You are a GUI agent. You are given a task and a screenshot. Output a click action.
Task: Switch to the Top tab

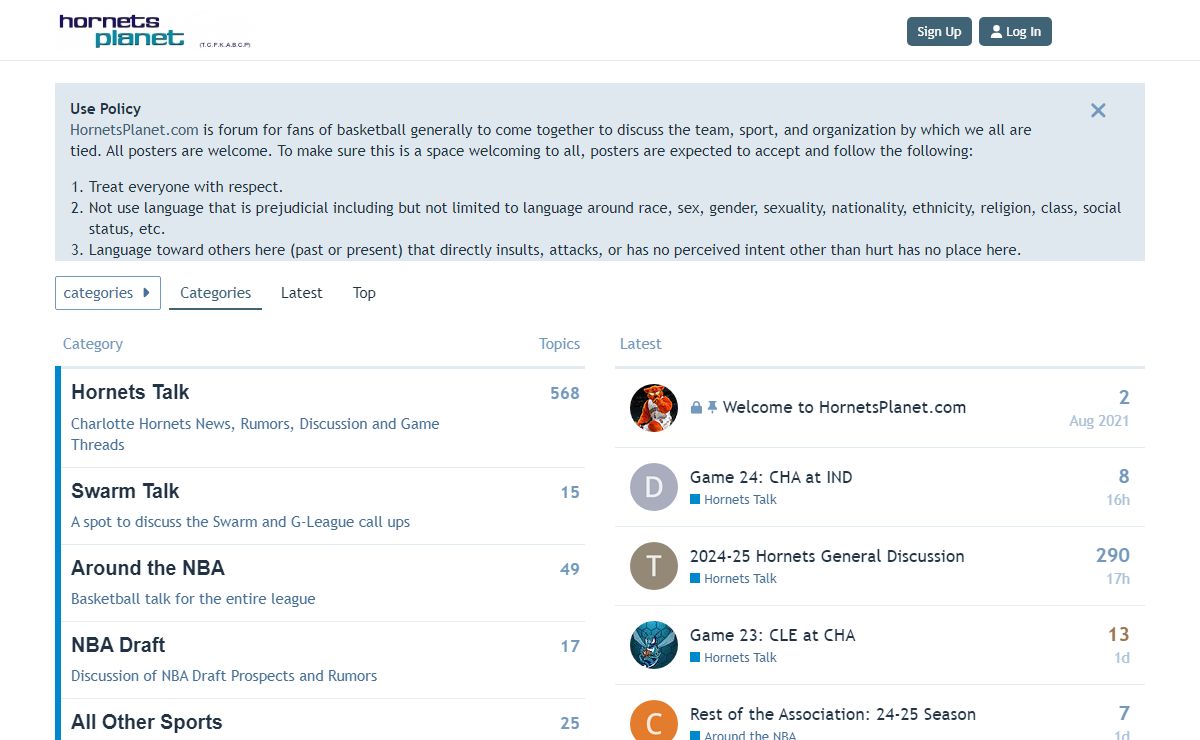(x=364, y=293)
